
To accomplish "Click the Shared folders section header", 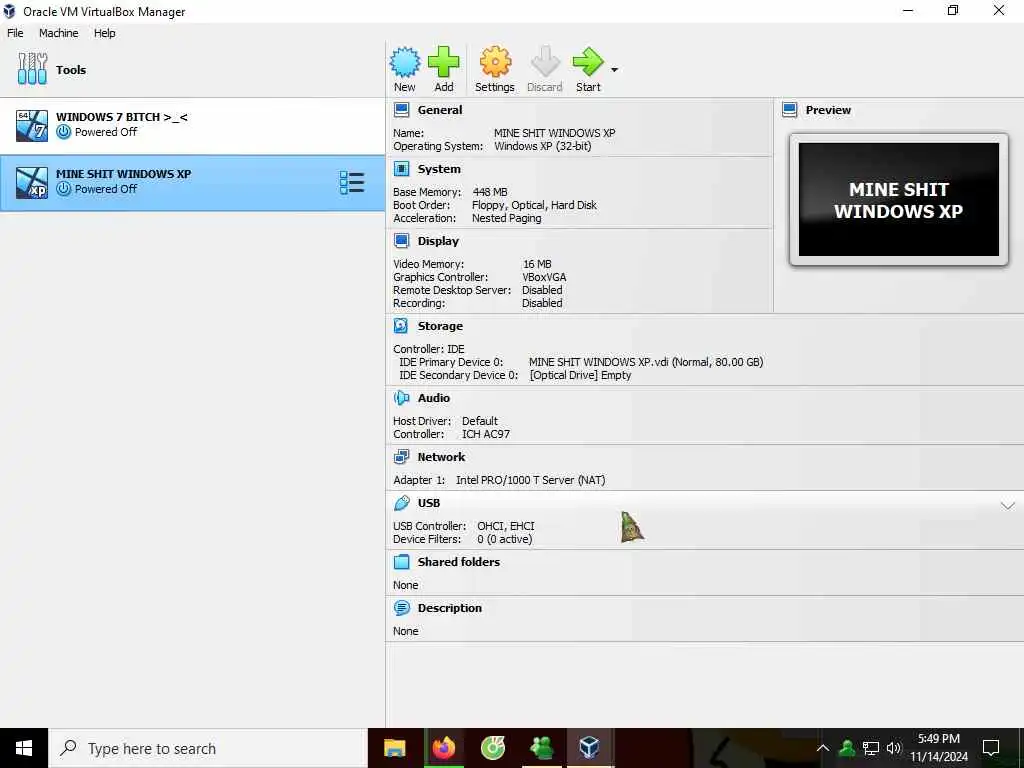I will coord(458,562).
